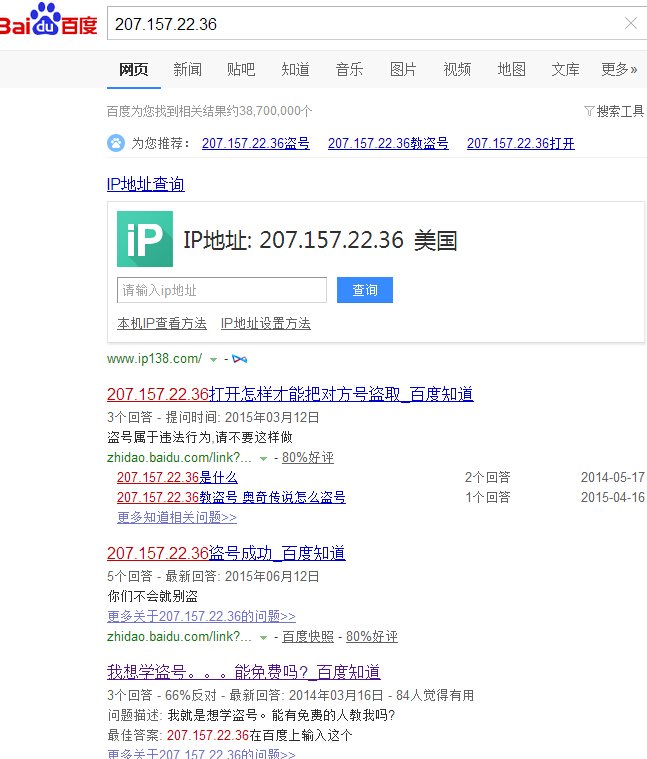Click the blue bow icon after www.ip138.com
647x759 pixels.
[239, 358]
